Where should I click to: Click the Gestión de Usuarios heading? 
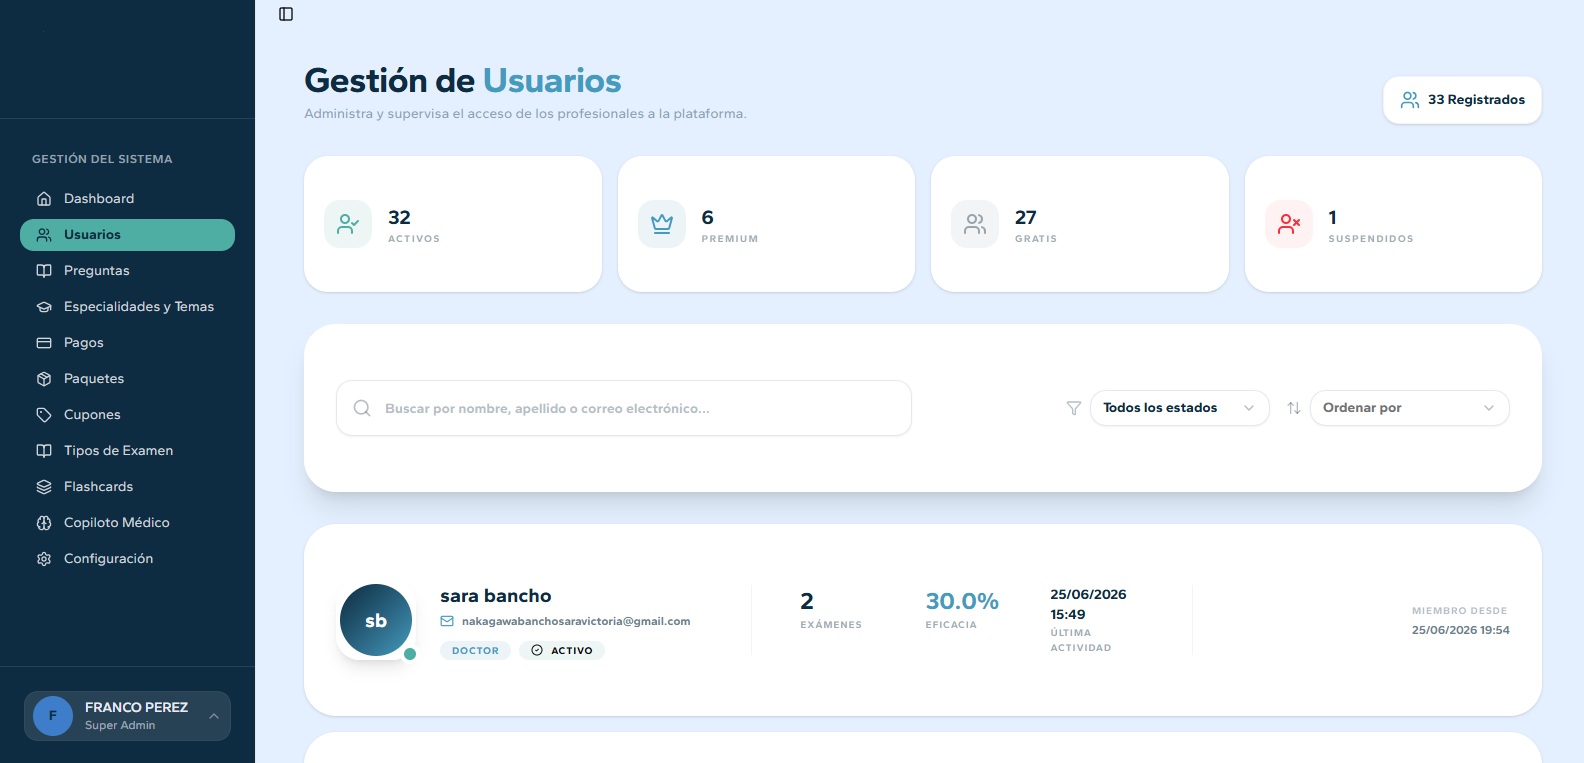(463, 80)
